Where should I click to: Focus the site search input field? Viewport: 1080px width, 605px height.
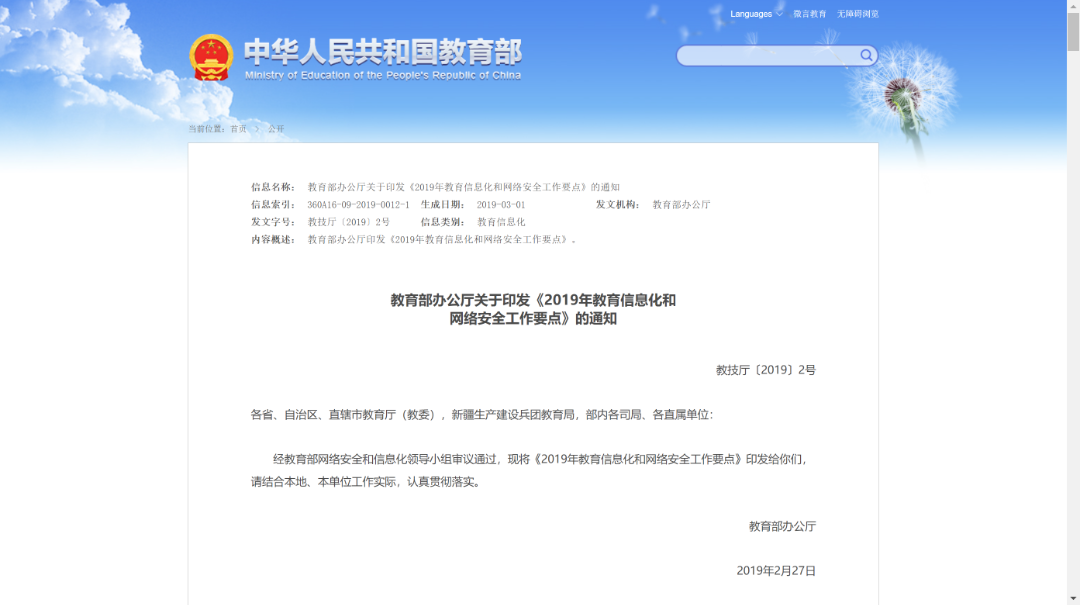pyautogui.click(x=767, y=56)
